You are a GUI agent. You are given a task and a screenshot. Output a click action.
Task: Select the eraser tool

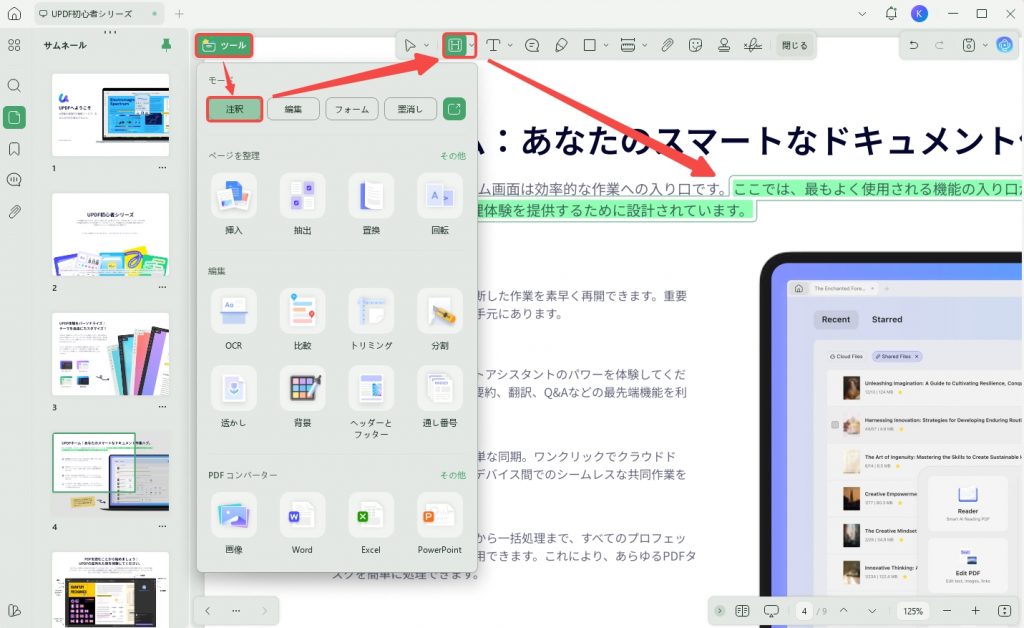click(x=561, y=45)
